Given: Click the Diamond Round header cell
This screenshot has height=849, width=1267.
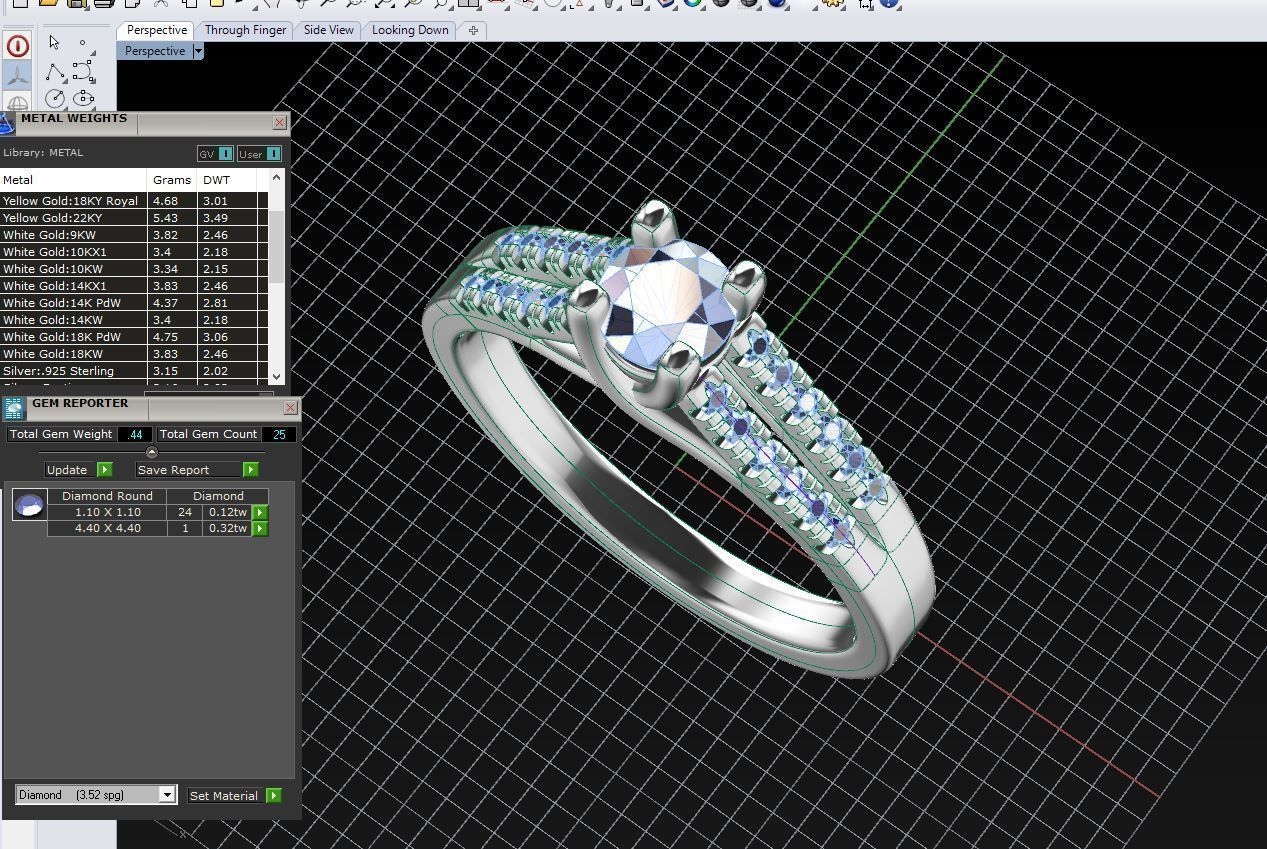Looking at the screenshot, I should [107, 496].
